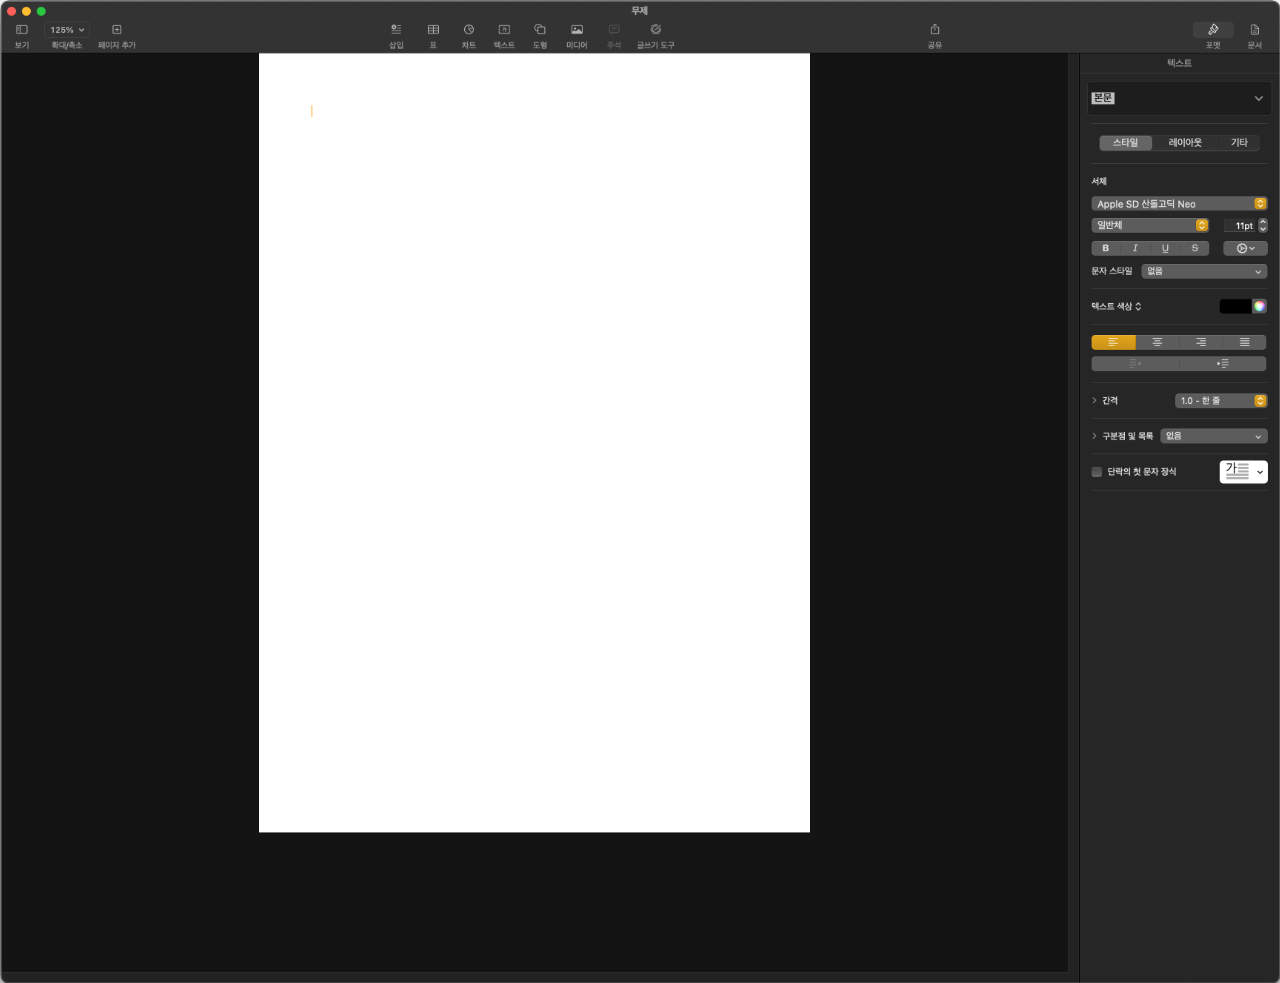The image size is (1280, 983).
Task: Open the 공유 (Share) icon
Action: (x=935, y=30)
